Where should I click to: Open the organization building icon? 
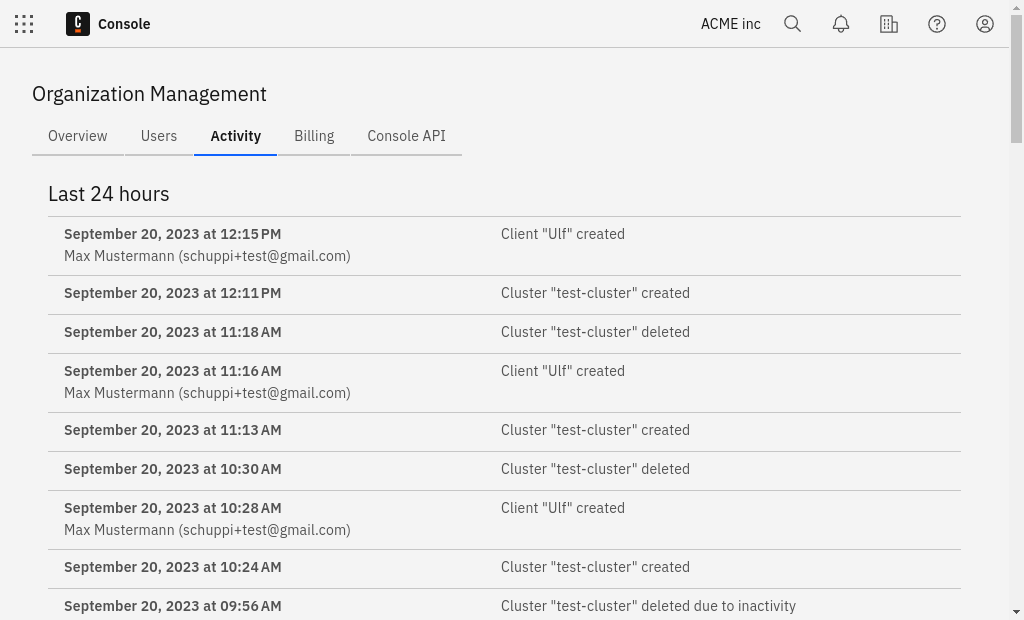coord(888,24)
